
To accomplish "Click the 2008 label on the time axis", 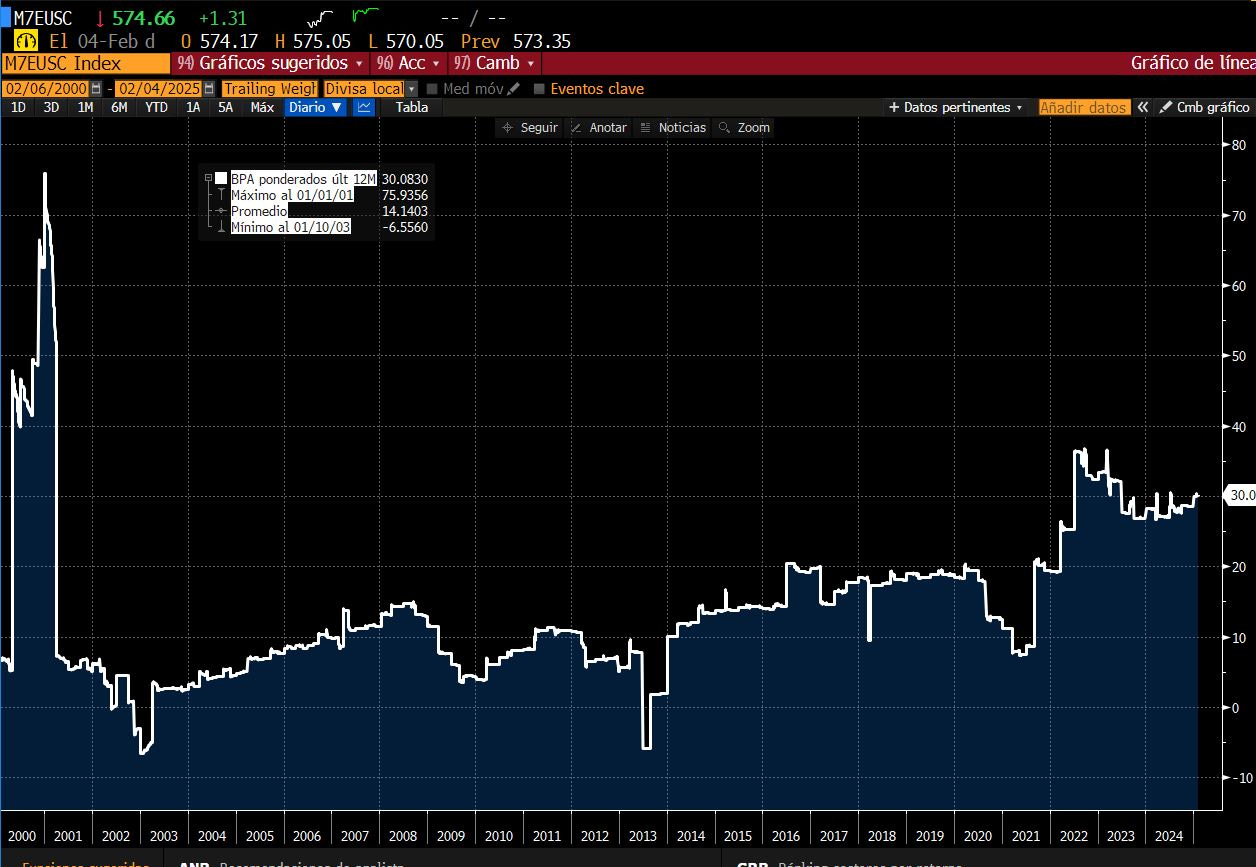I will tap(402, 836).
